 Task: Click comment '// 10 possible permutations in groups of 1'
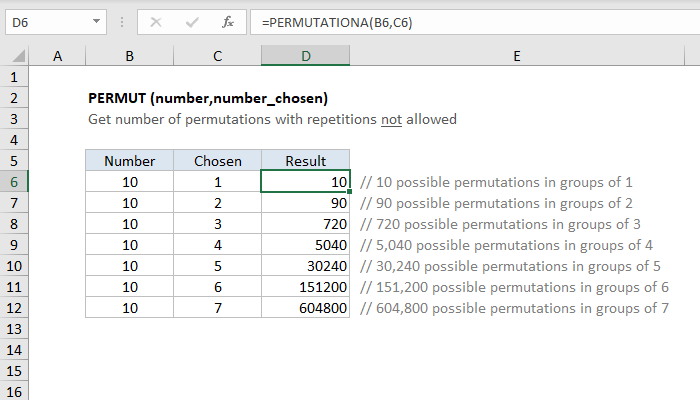(496, 182)
